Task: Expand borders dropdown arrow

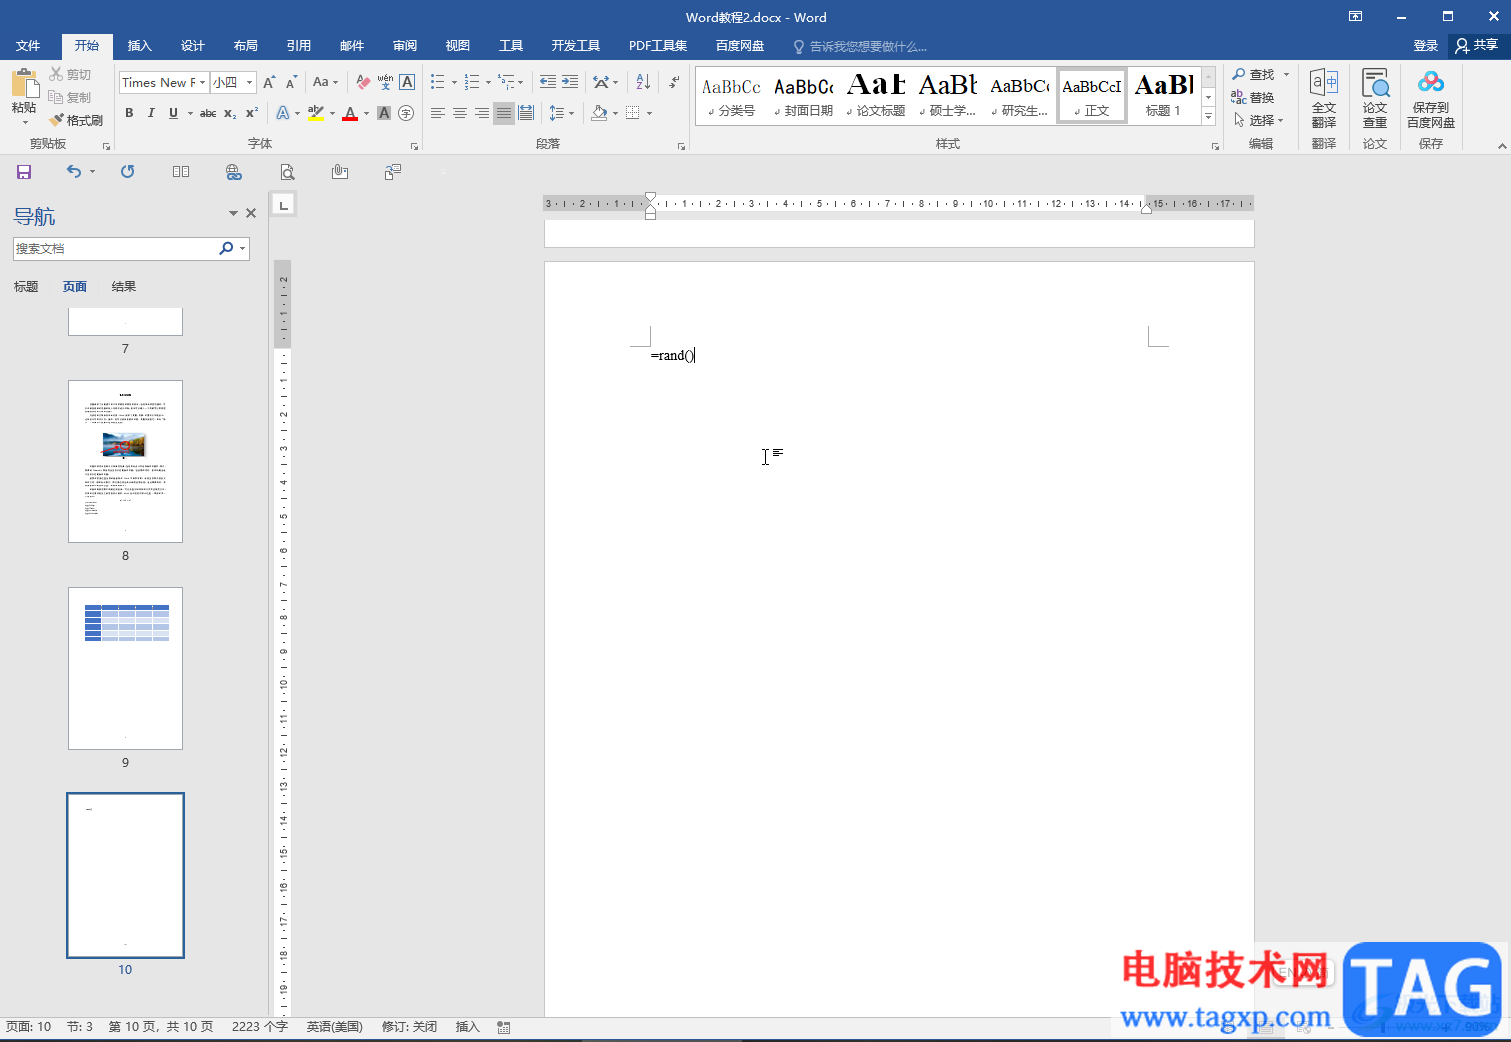Action: (650, 113)
